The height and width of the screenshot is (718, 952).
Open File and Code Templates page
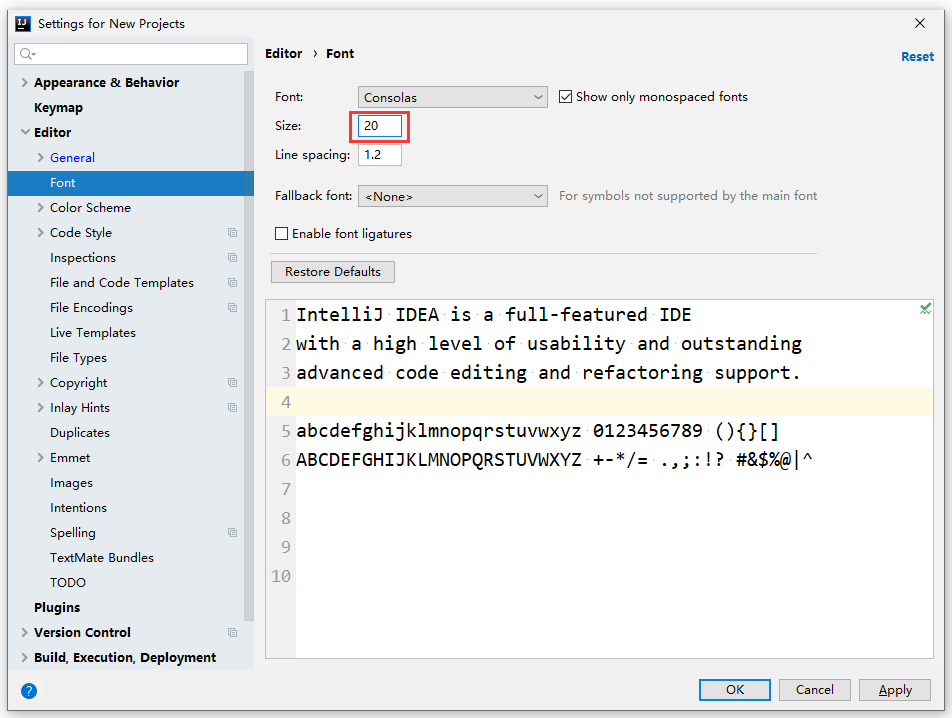[121, 282]
